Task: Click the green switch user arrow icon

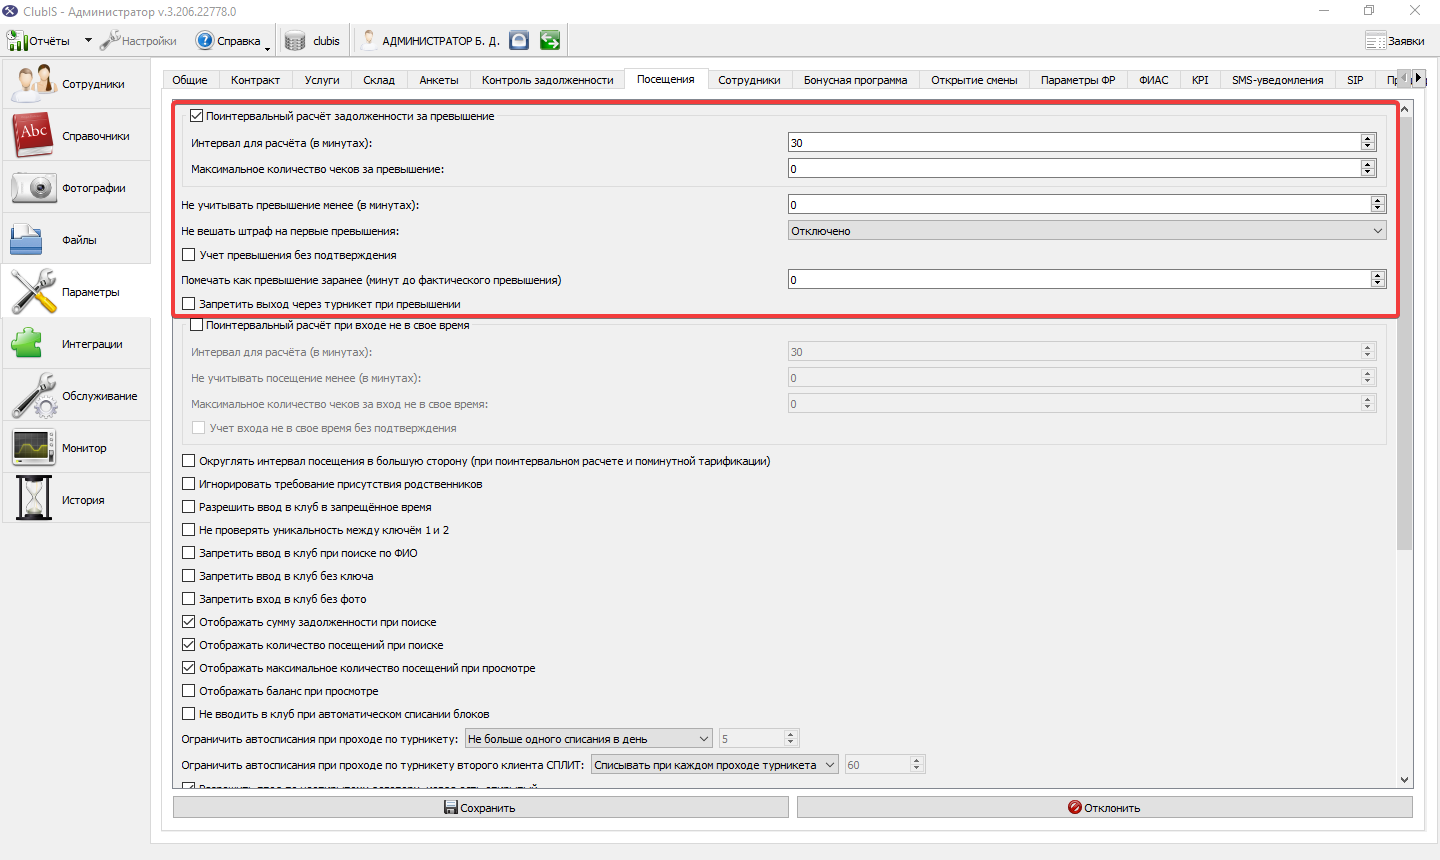Action: click(x=550, y=40)
